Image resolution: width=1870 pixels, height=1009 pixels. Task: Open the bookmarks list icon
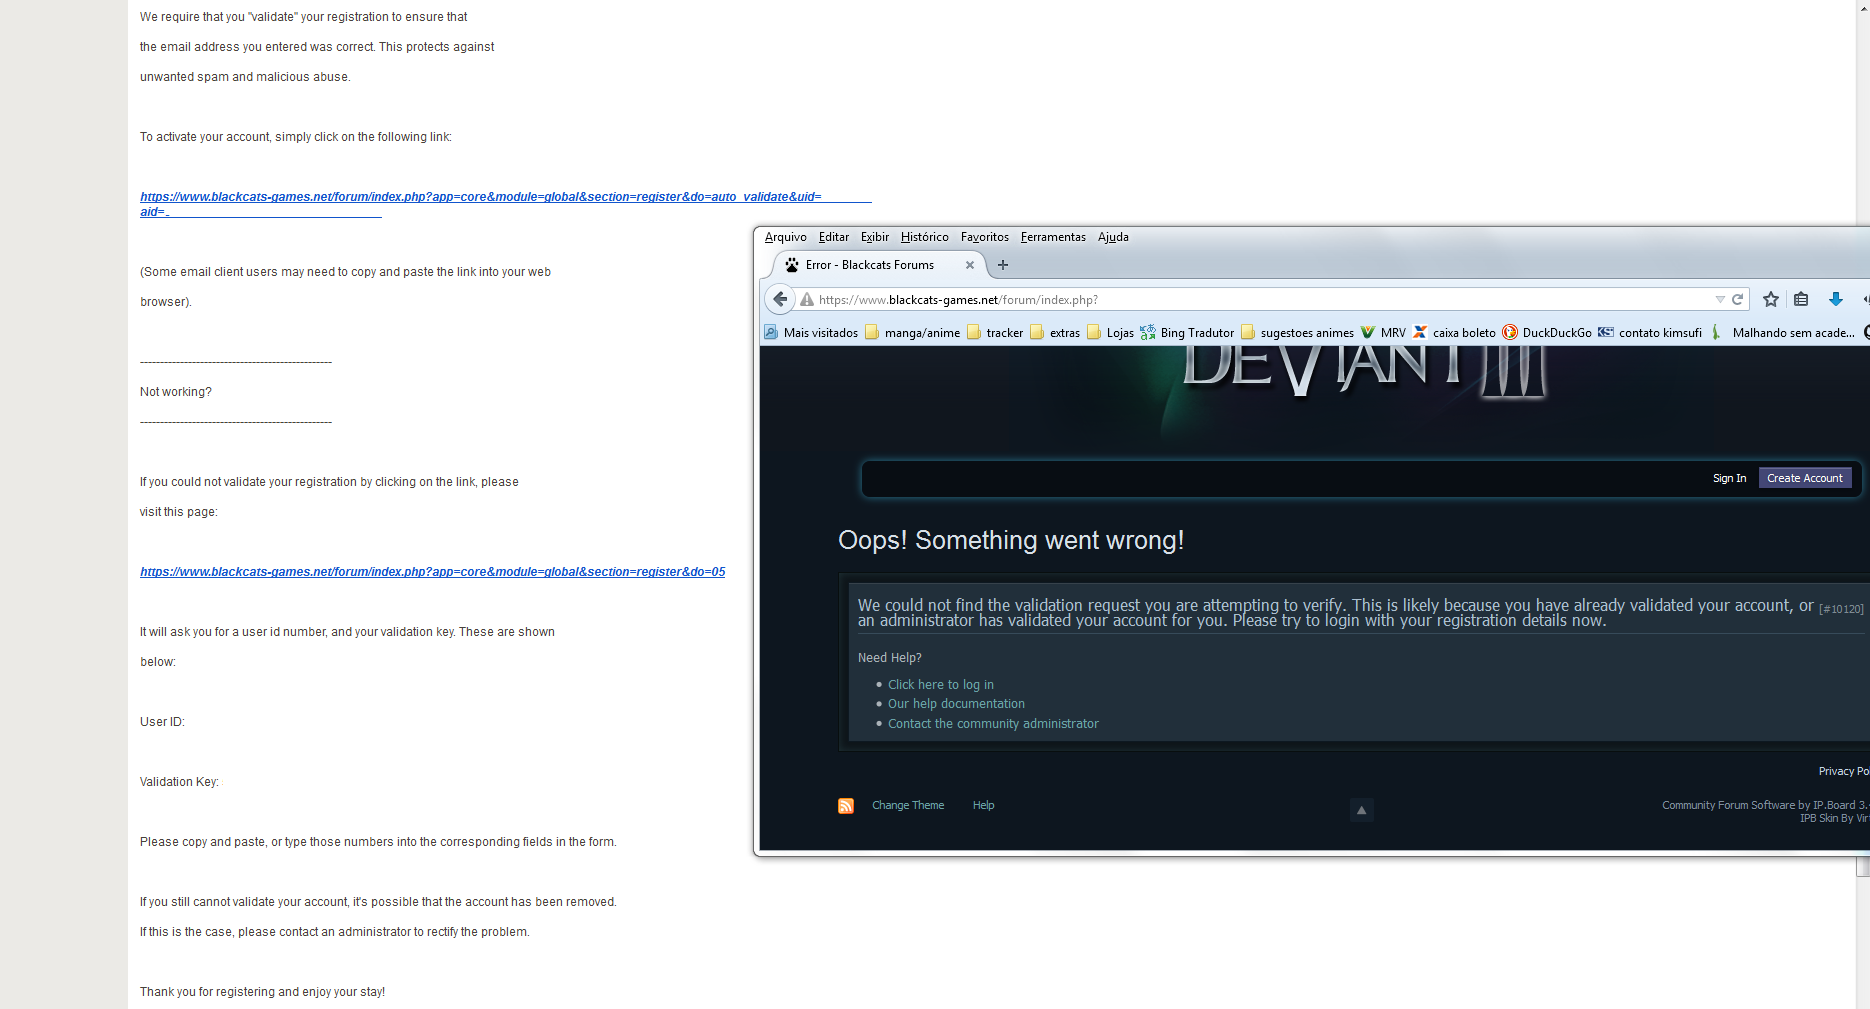pyautogui.click(x=1801, y=299)
